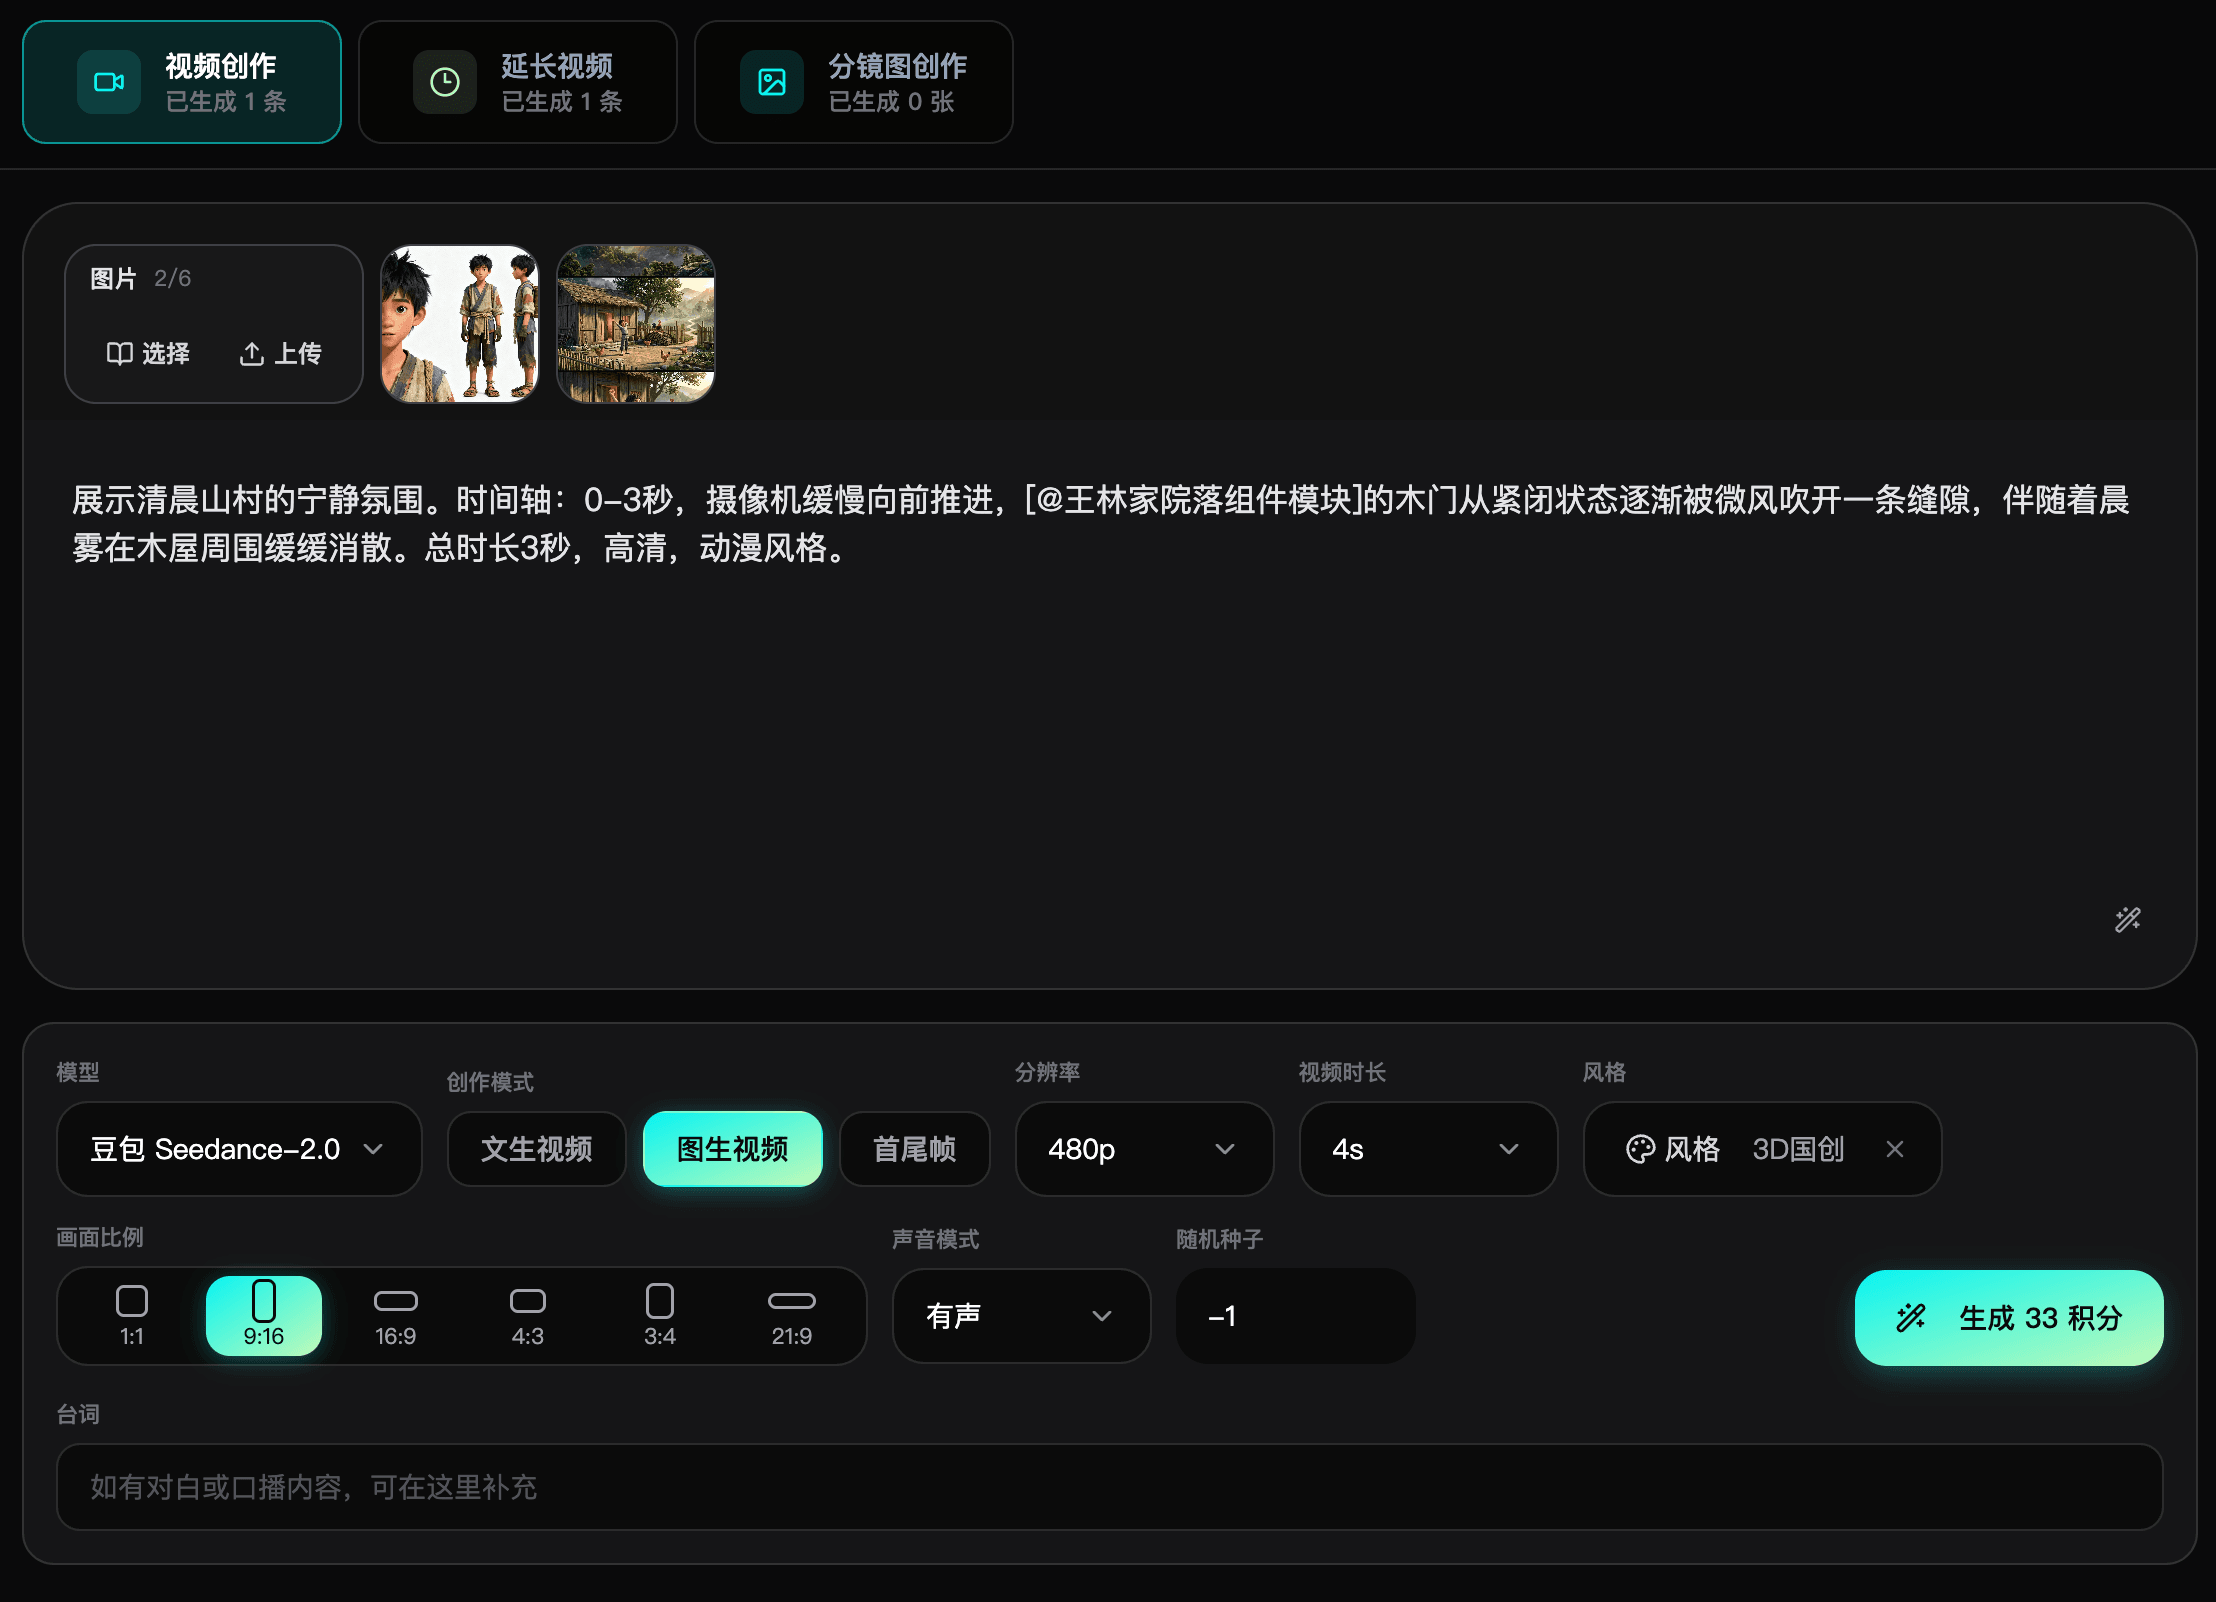Click the clock icon in 延长视频 tab

[x=445, y=82]
